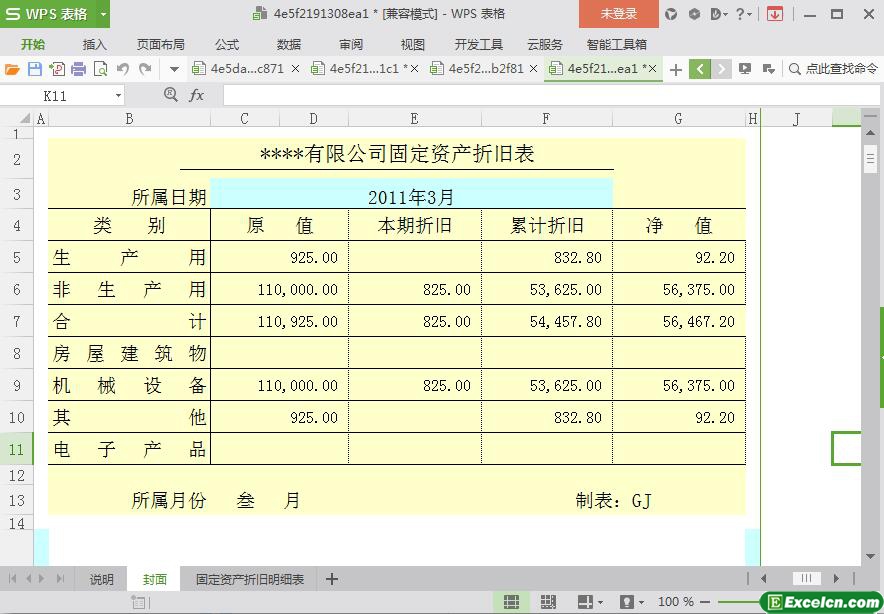
Task: Click the open folder icon in toolbar
Action: tap(12, 69)
